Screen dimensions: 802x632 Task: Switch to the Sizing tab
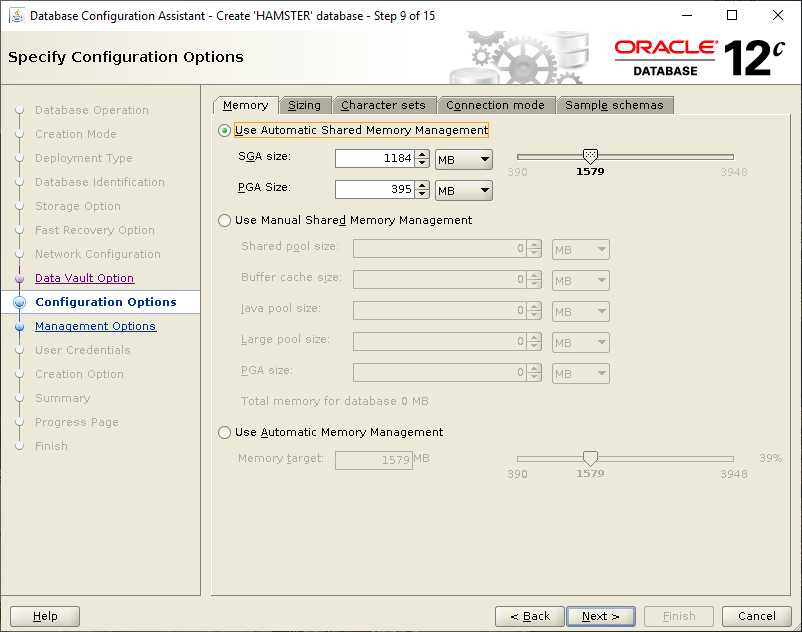pos(305,105)
